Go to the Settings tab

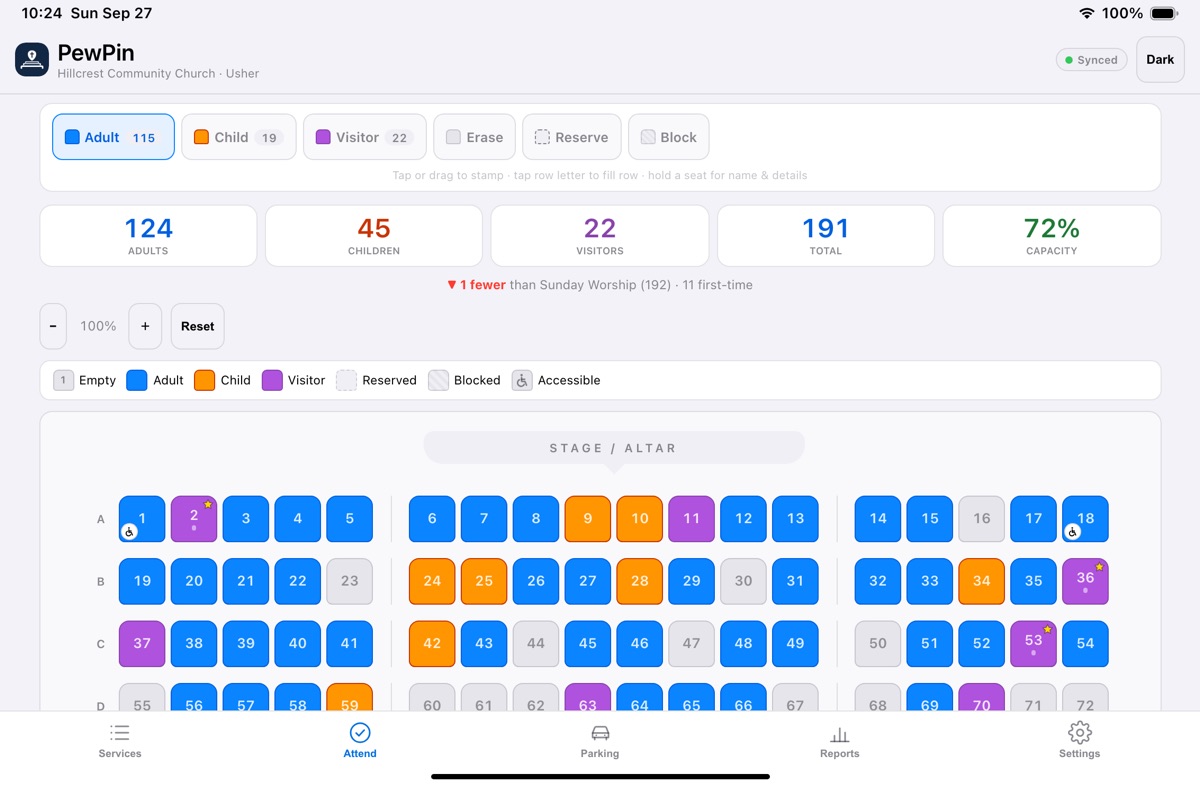[1080, 741]
